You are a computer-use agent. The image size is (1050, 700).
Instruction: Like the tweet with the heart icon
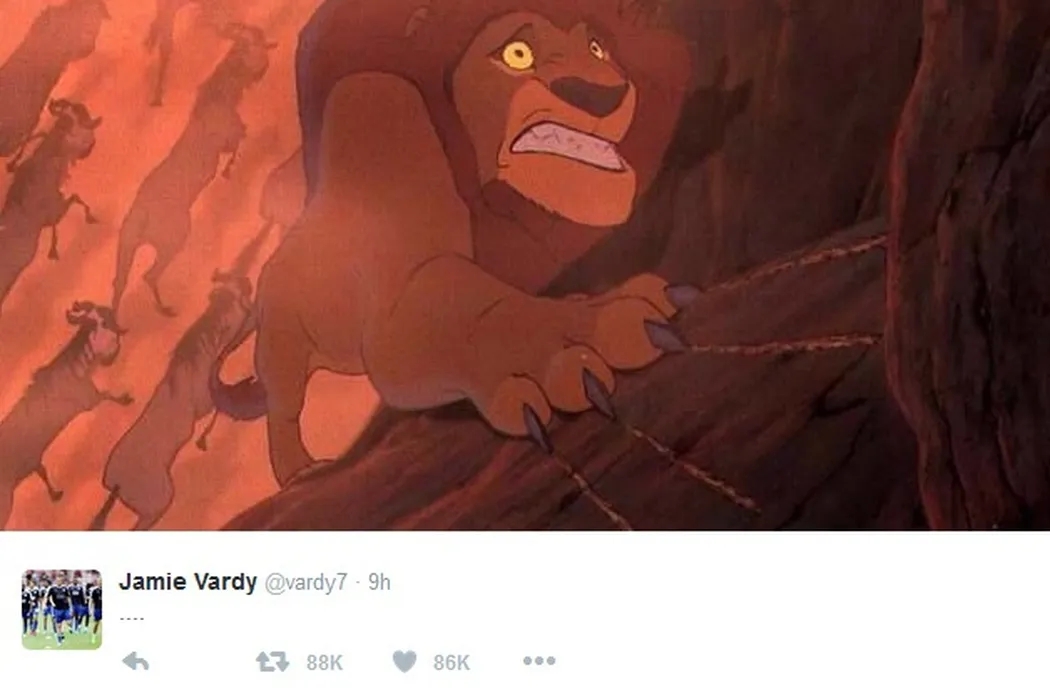(x=404, y=662)
